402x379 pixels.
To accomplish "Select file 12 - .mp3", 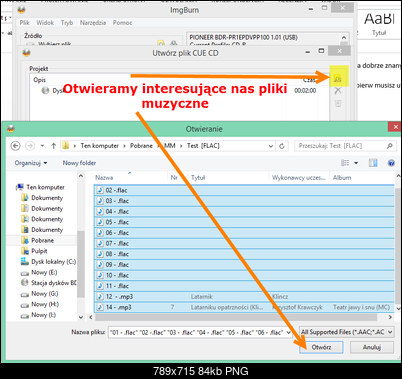I will pos(244,297).
